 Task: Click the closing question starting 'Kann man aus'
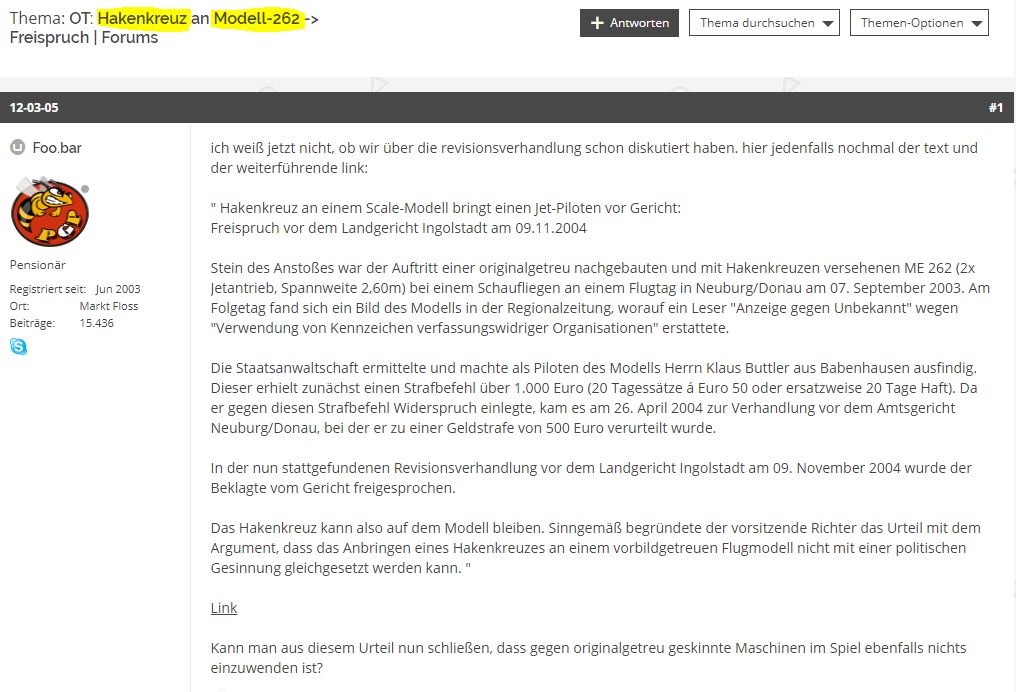click(x=588, y=658)
